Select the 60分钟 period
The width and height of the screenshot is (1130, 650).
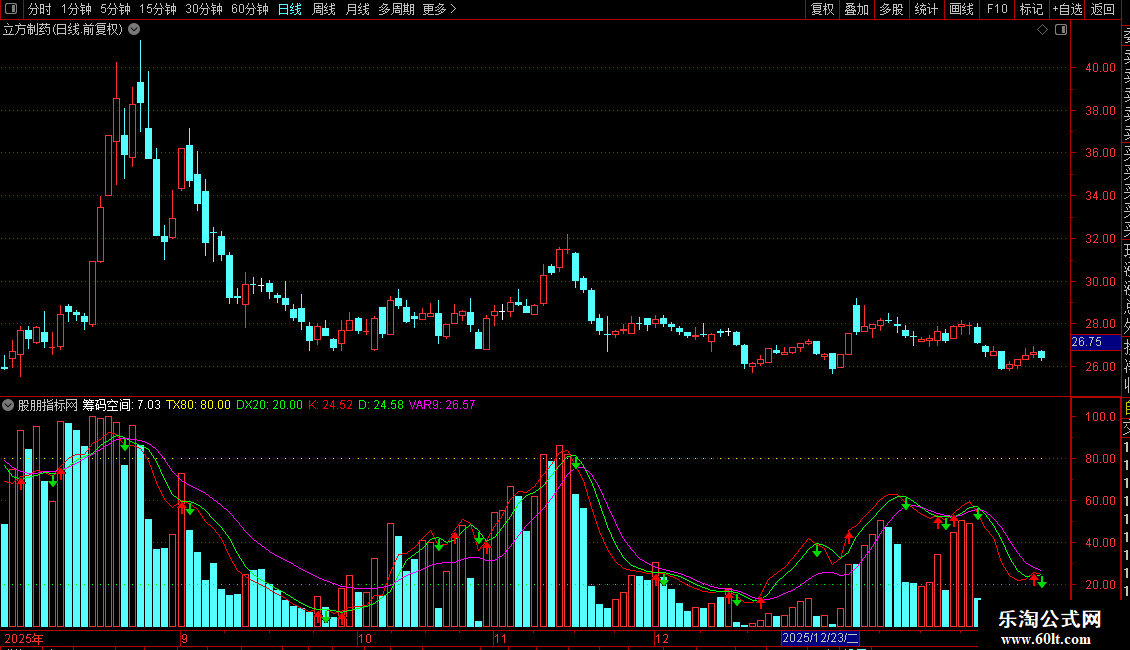tap(249, 9)
